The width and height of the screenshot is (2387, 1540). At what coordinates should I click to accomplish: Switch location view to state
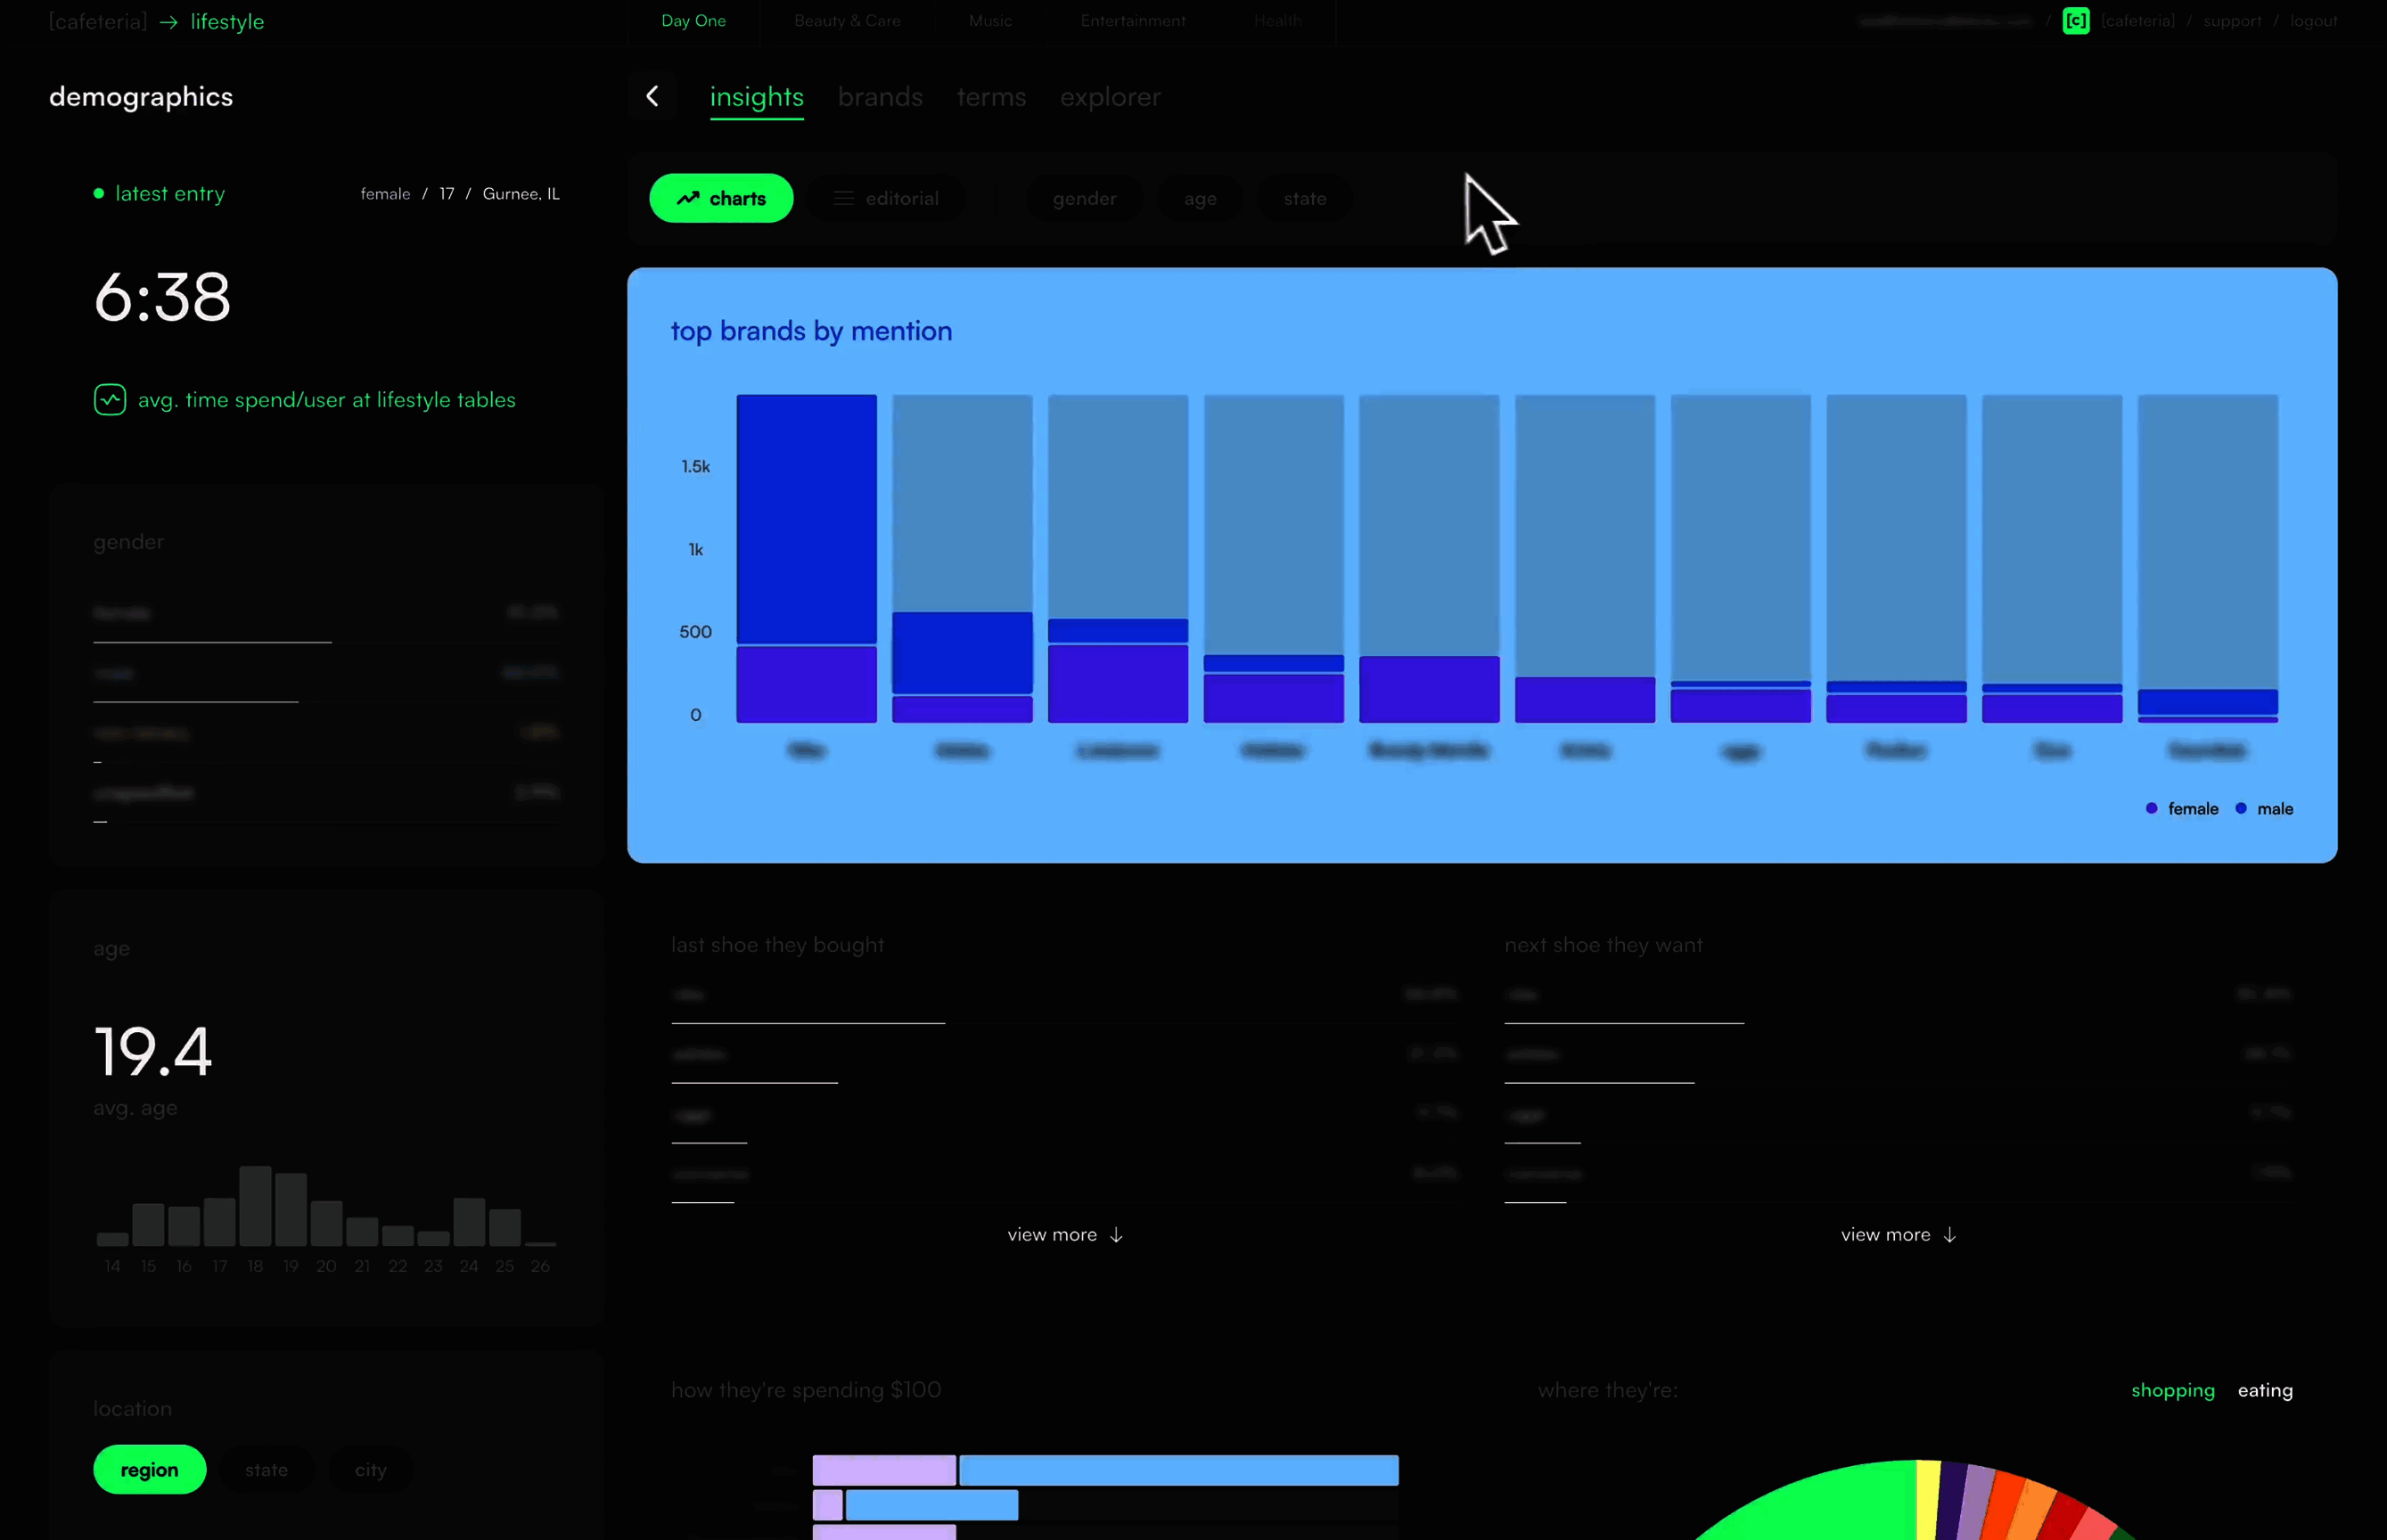(x=266, y=1469)
